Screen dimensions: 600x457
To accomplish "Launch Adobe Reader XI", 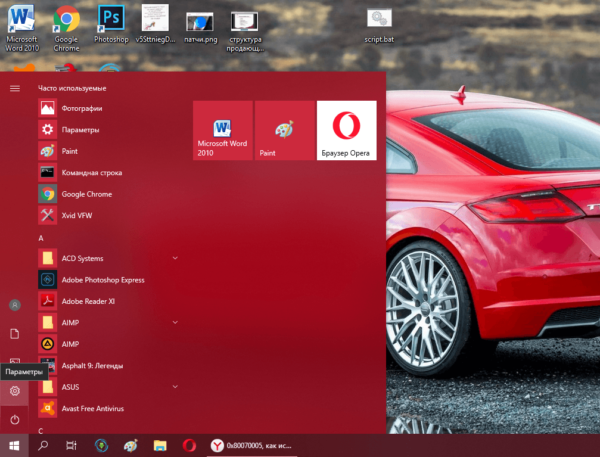I will pyautogui.click(x=109, y=301).
